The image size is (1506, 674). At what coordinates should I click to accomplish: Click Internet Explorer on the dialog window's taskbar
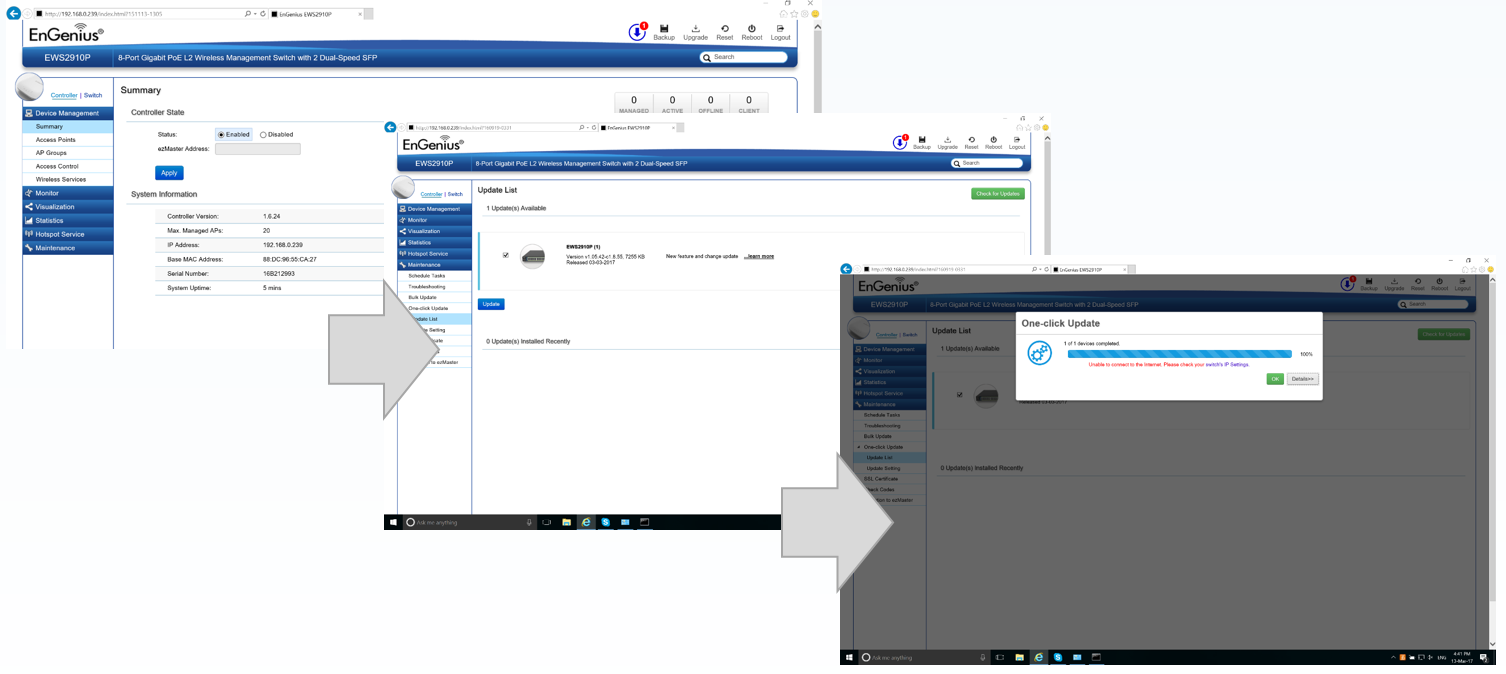(1039, 657)
